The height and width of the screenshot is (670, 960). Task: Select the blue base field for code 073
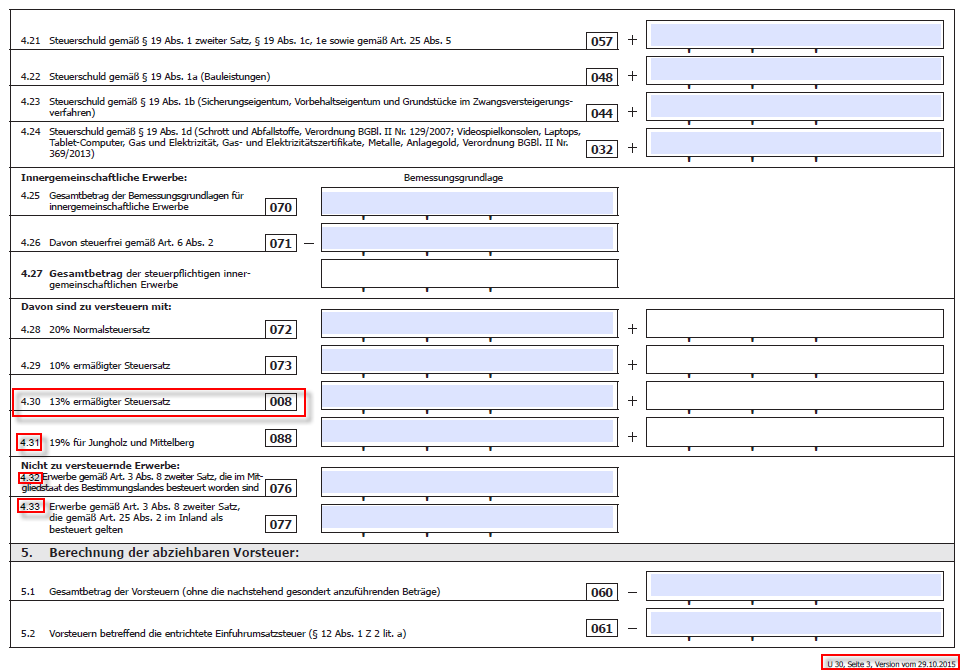469,360
